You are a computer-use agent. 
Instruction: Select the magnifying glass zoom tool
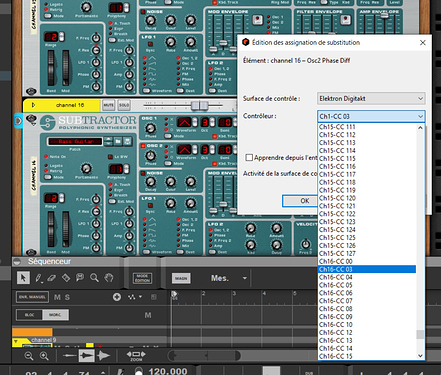(94, 278)
